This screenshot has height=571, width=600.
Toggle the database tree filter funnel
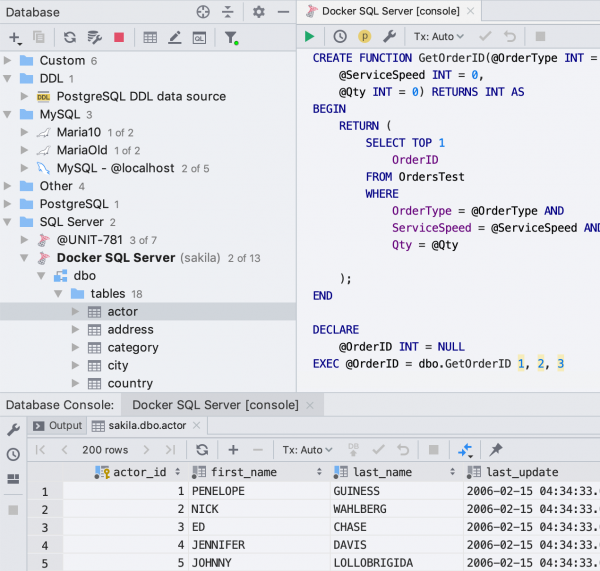(x=231, y=38)
